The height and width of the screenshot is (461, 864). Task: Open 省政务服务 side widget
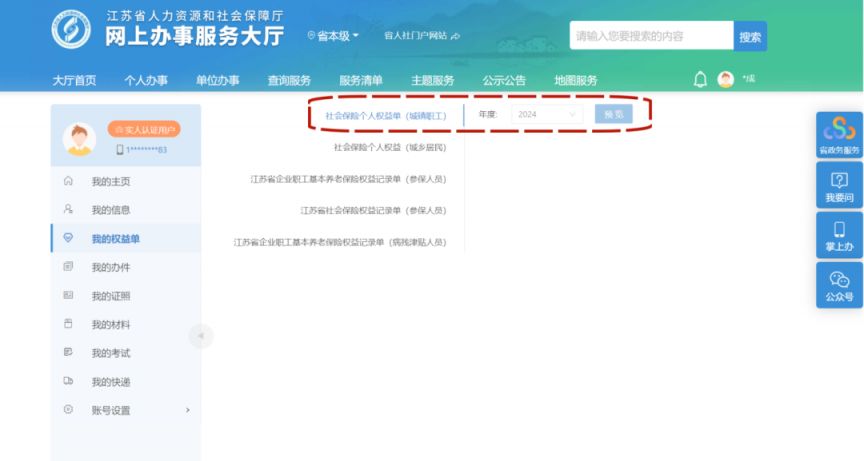(839, 136)
